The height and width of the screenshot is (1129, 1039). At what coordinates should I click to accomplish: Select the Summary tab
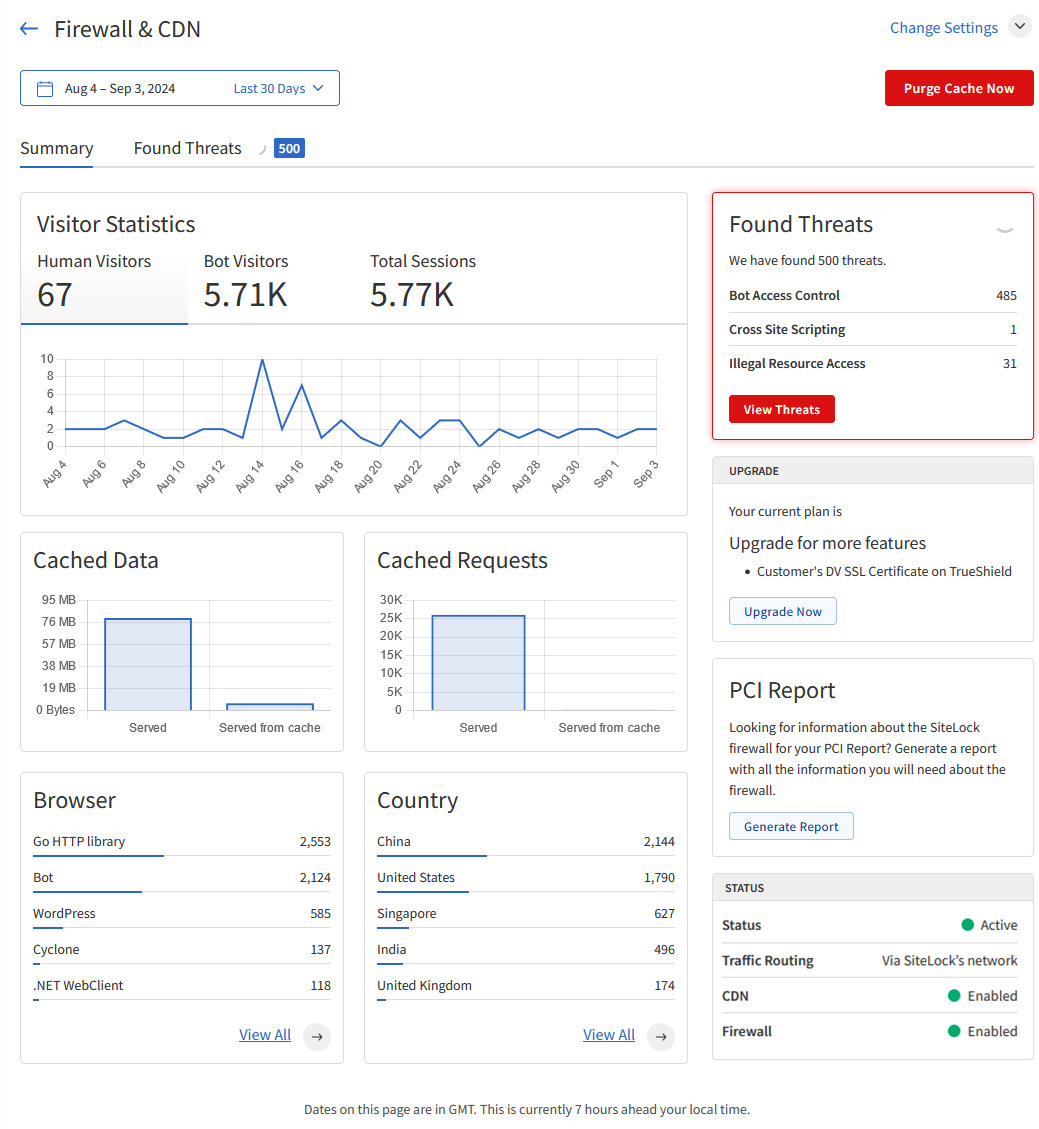tap(57, 148)
